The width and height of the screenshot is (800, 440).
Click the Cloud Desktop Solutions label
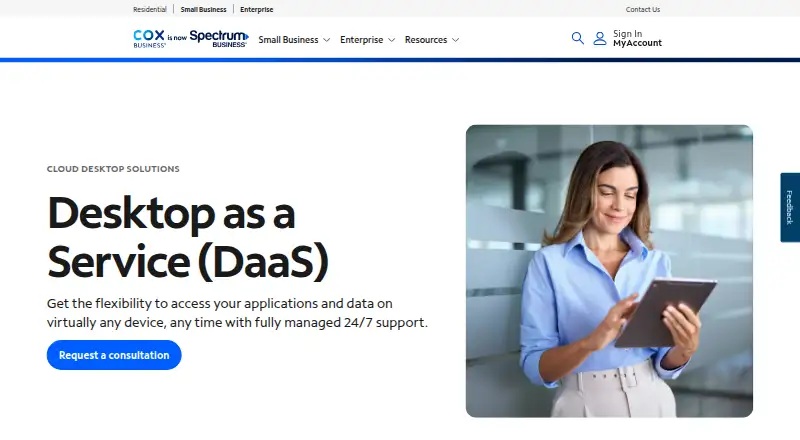tap(113, 169)
